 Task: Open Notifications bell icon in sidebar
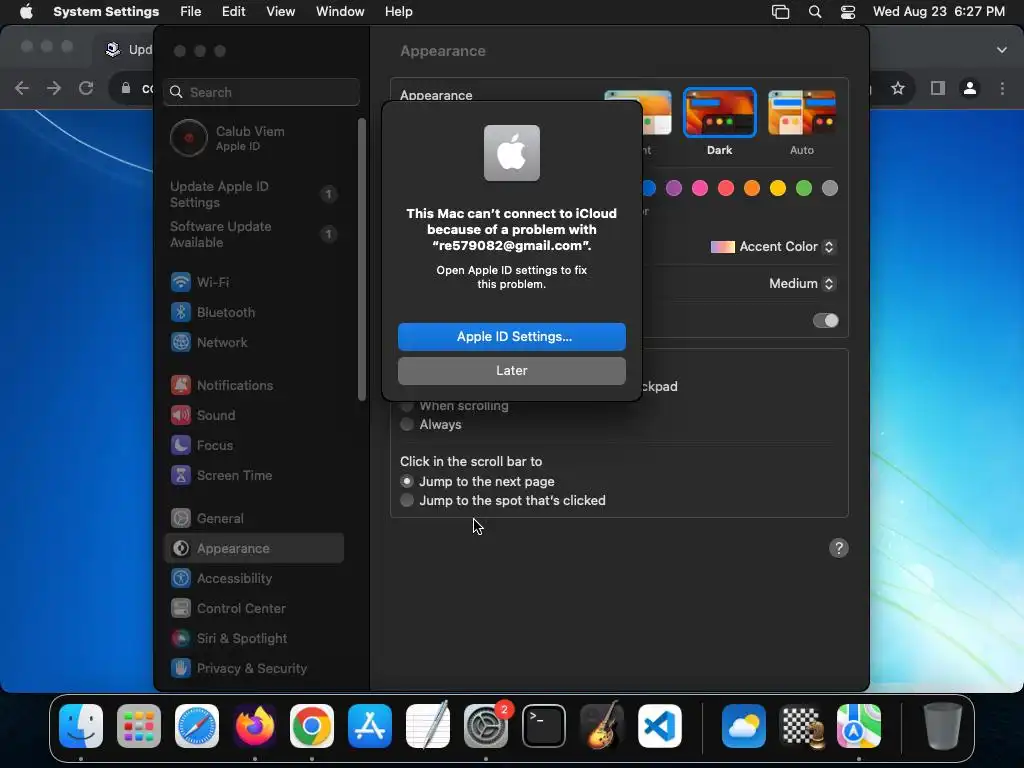pos(181,385)
